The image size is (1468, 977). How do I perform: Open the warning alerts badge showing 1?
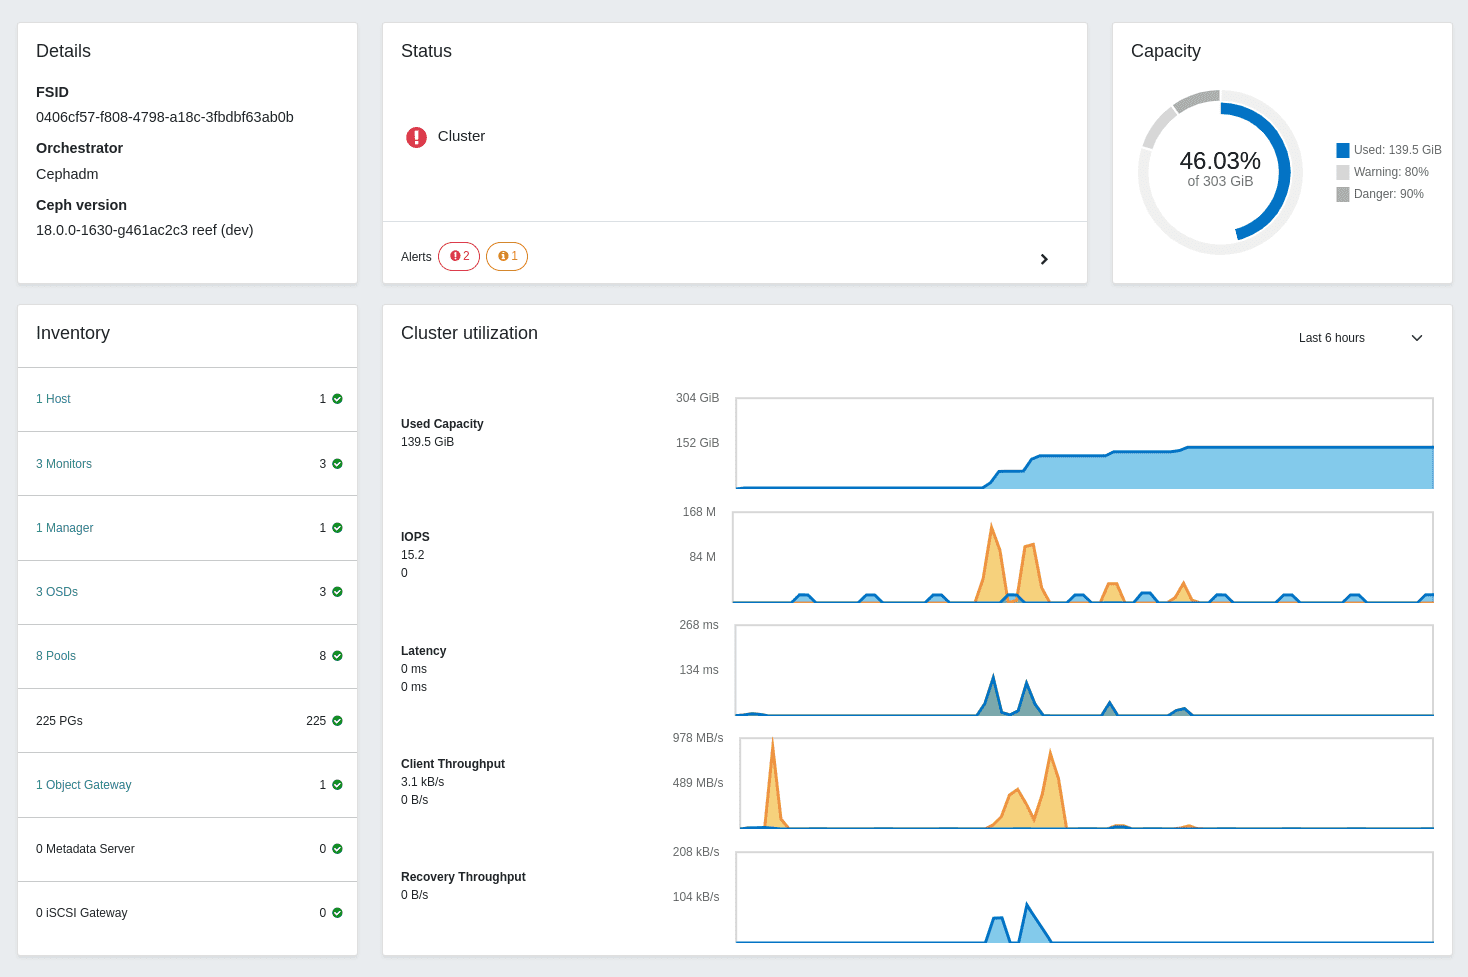[x=506, y=256]
